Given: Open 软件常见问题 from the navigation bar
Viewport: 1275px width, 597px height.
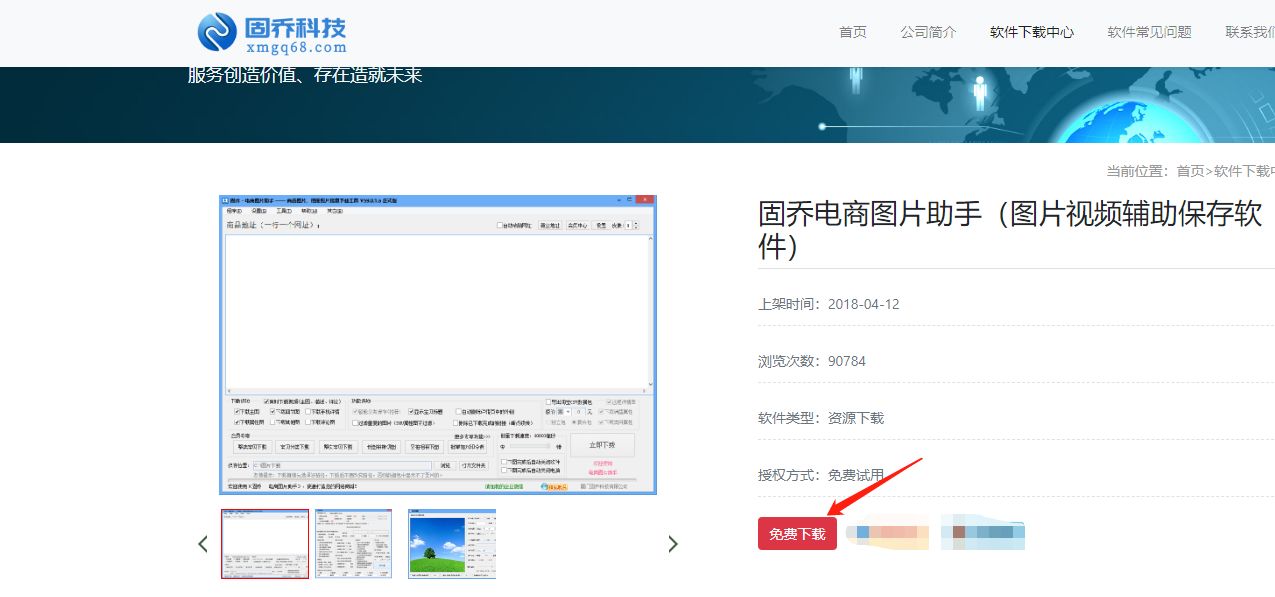Looking at the screenshot, I should (x=1149, y=32).
